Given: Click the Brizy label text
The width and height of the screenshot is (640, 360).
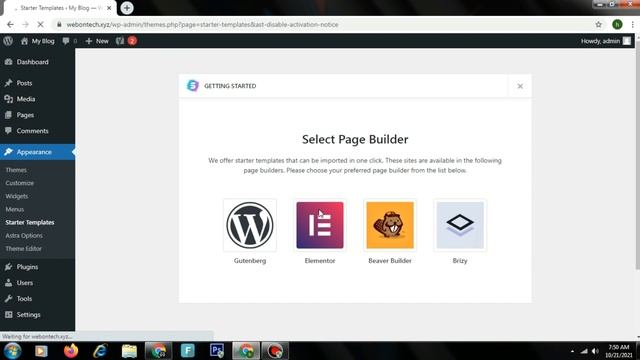Looking at the screenshot, I should [x=460, y=260].
